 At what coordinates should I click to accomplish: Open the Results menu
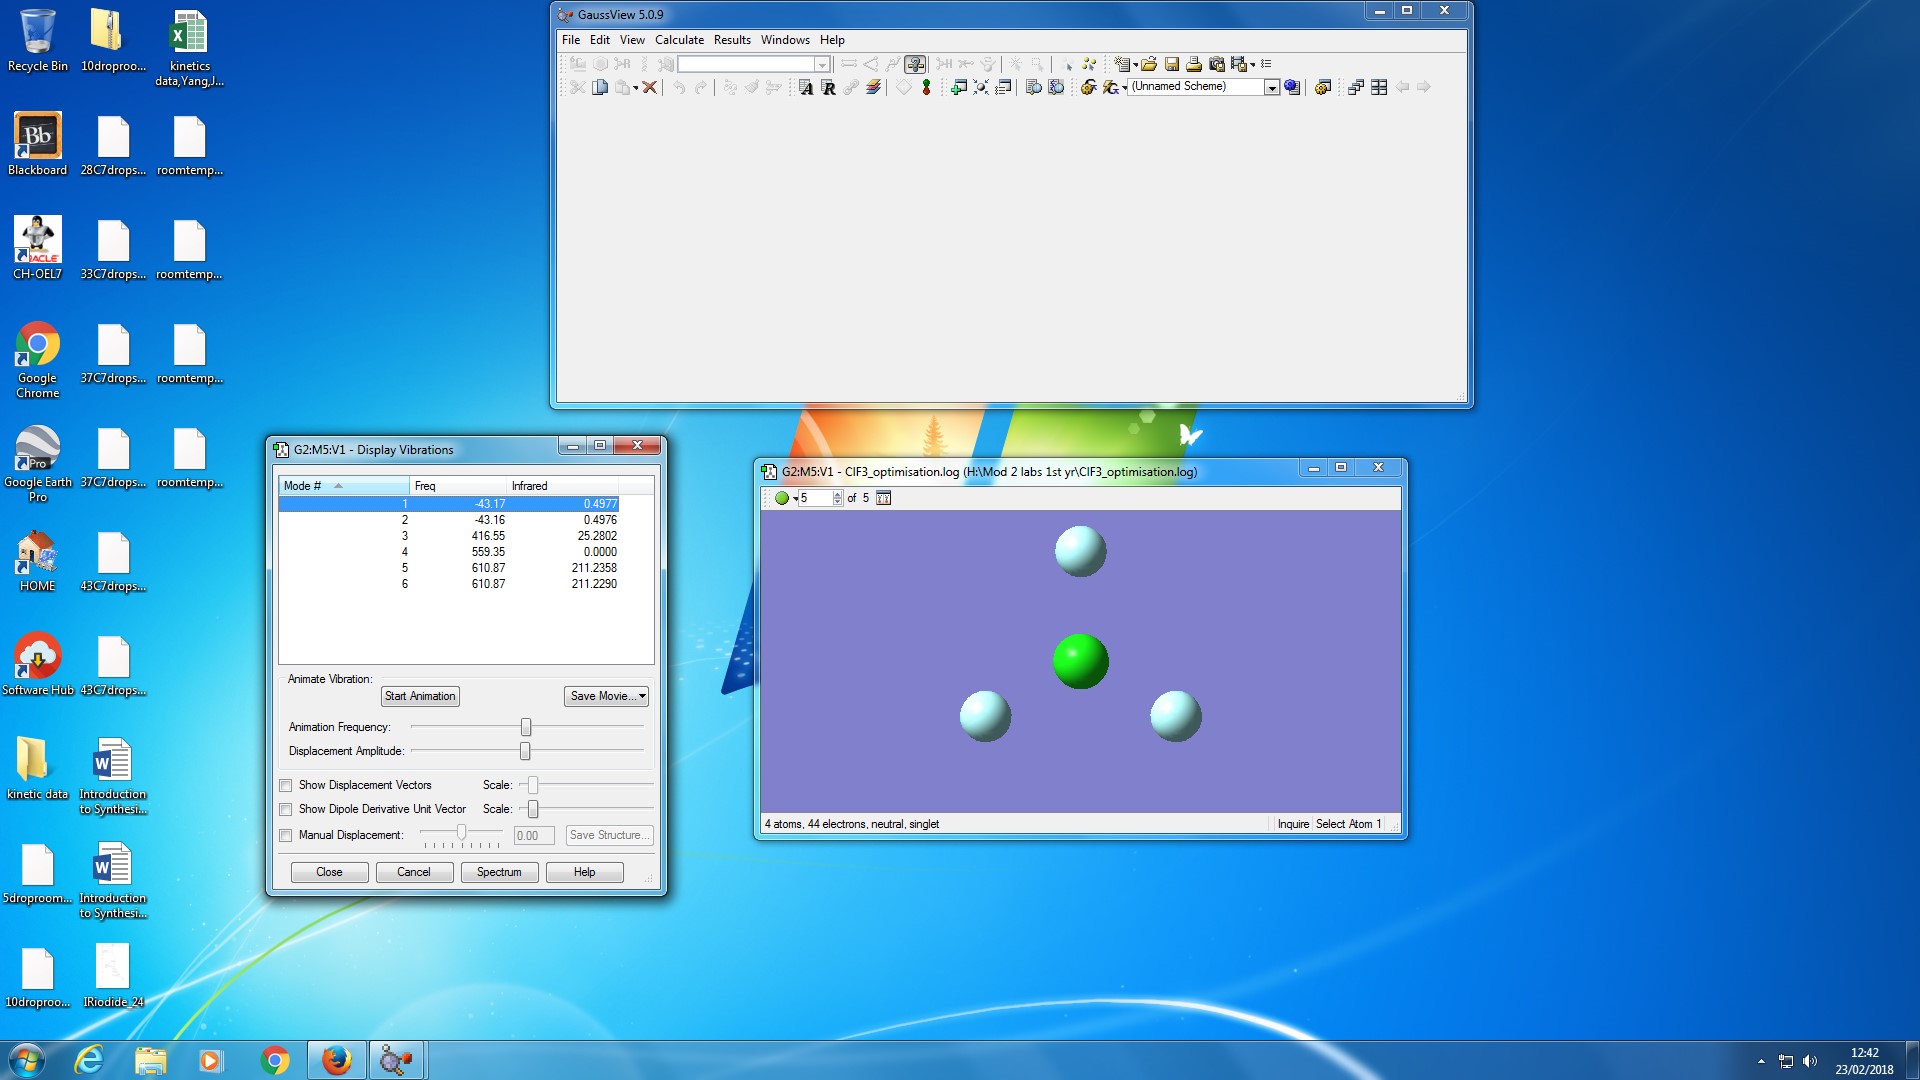pos(732,40)
